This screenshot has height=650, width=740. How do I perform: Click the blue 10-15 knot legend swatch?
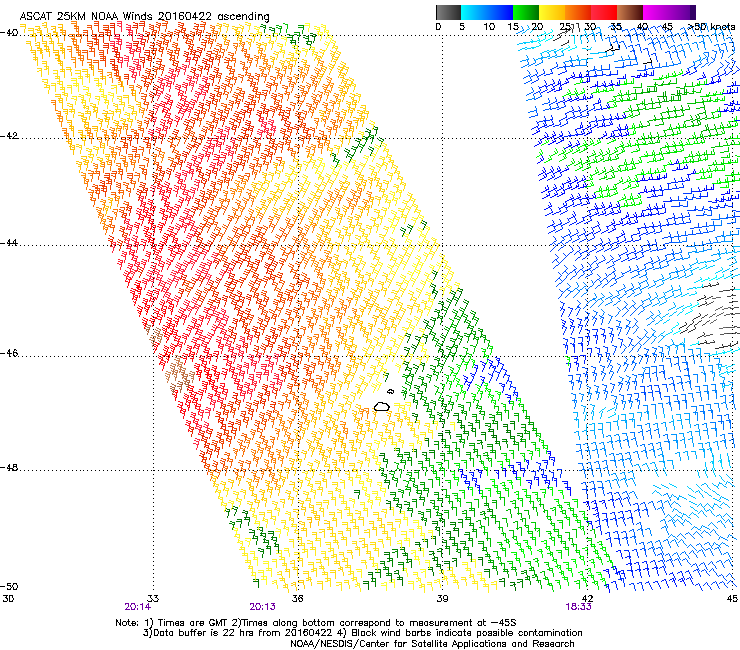500,12
